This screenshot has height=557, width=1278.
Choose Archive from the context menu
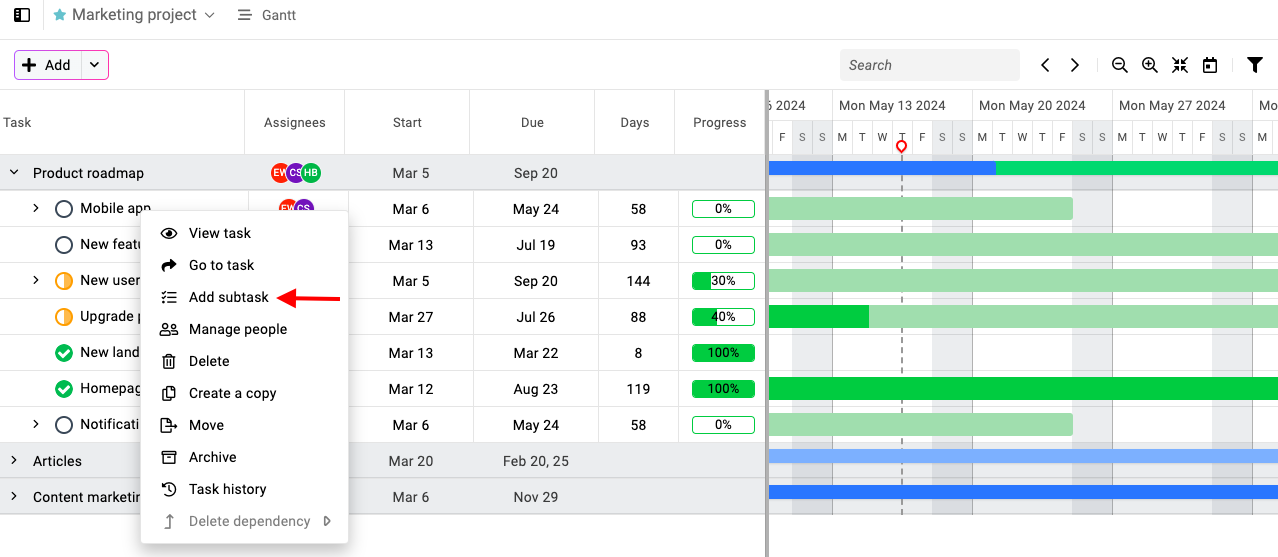tap(213, 457)
